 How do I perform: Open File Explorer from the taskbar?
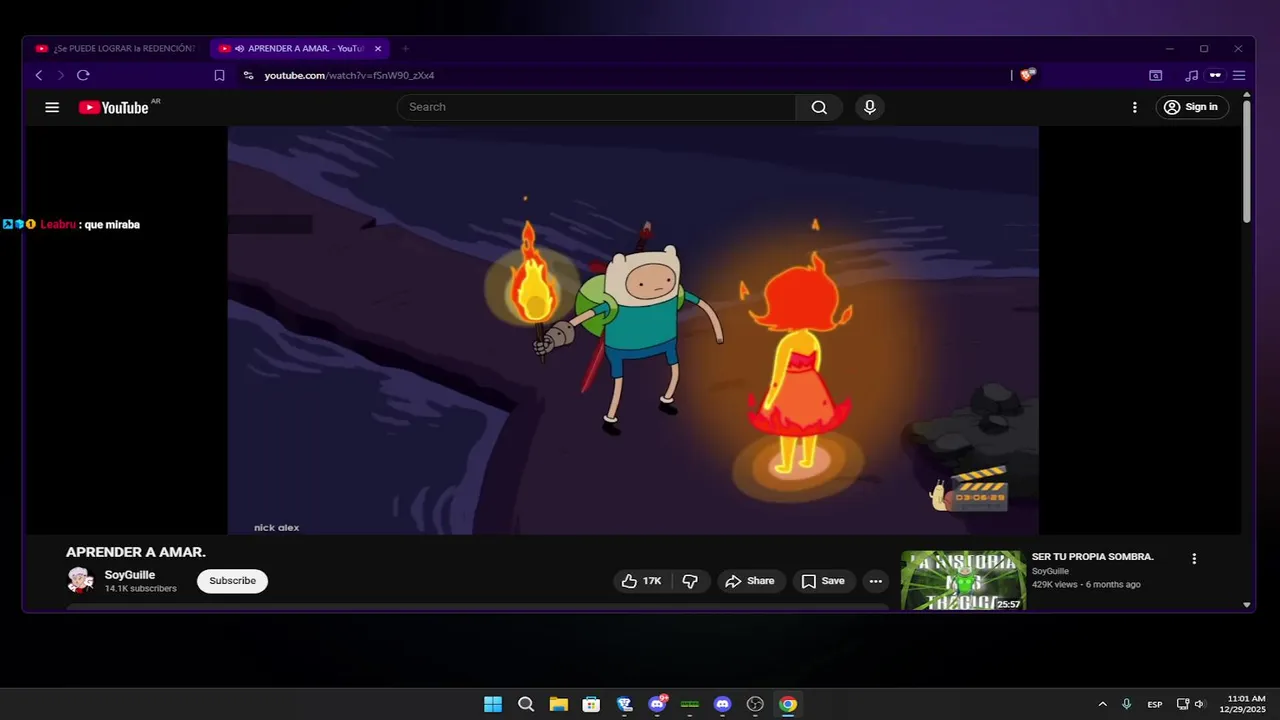[558, 704]
